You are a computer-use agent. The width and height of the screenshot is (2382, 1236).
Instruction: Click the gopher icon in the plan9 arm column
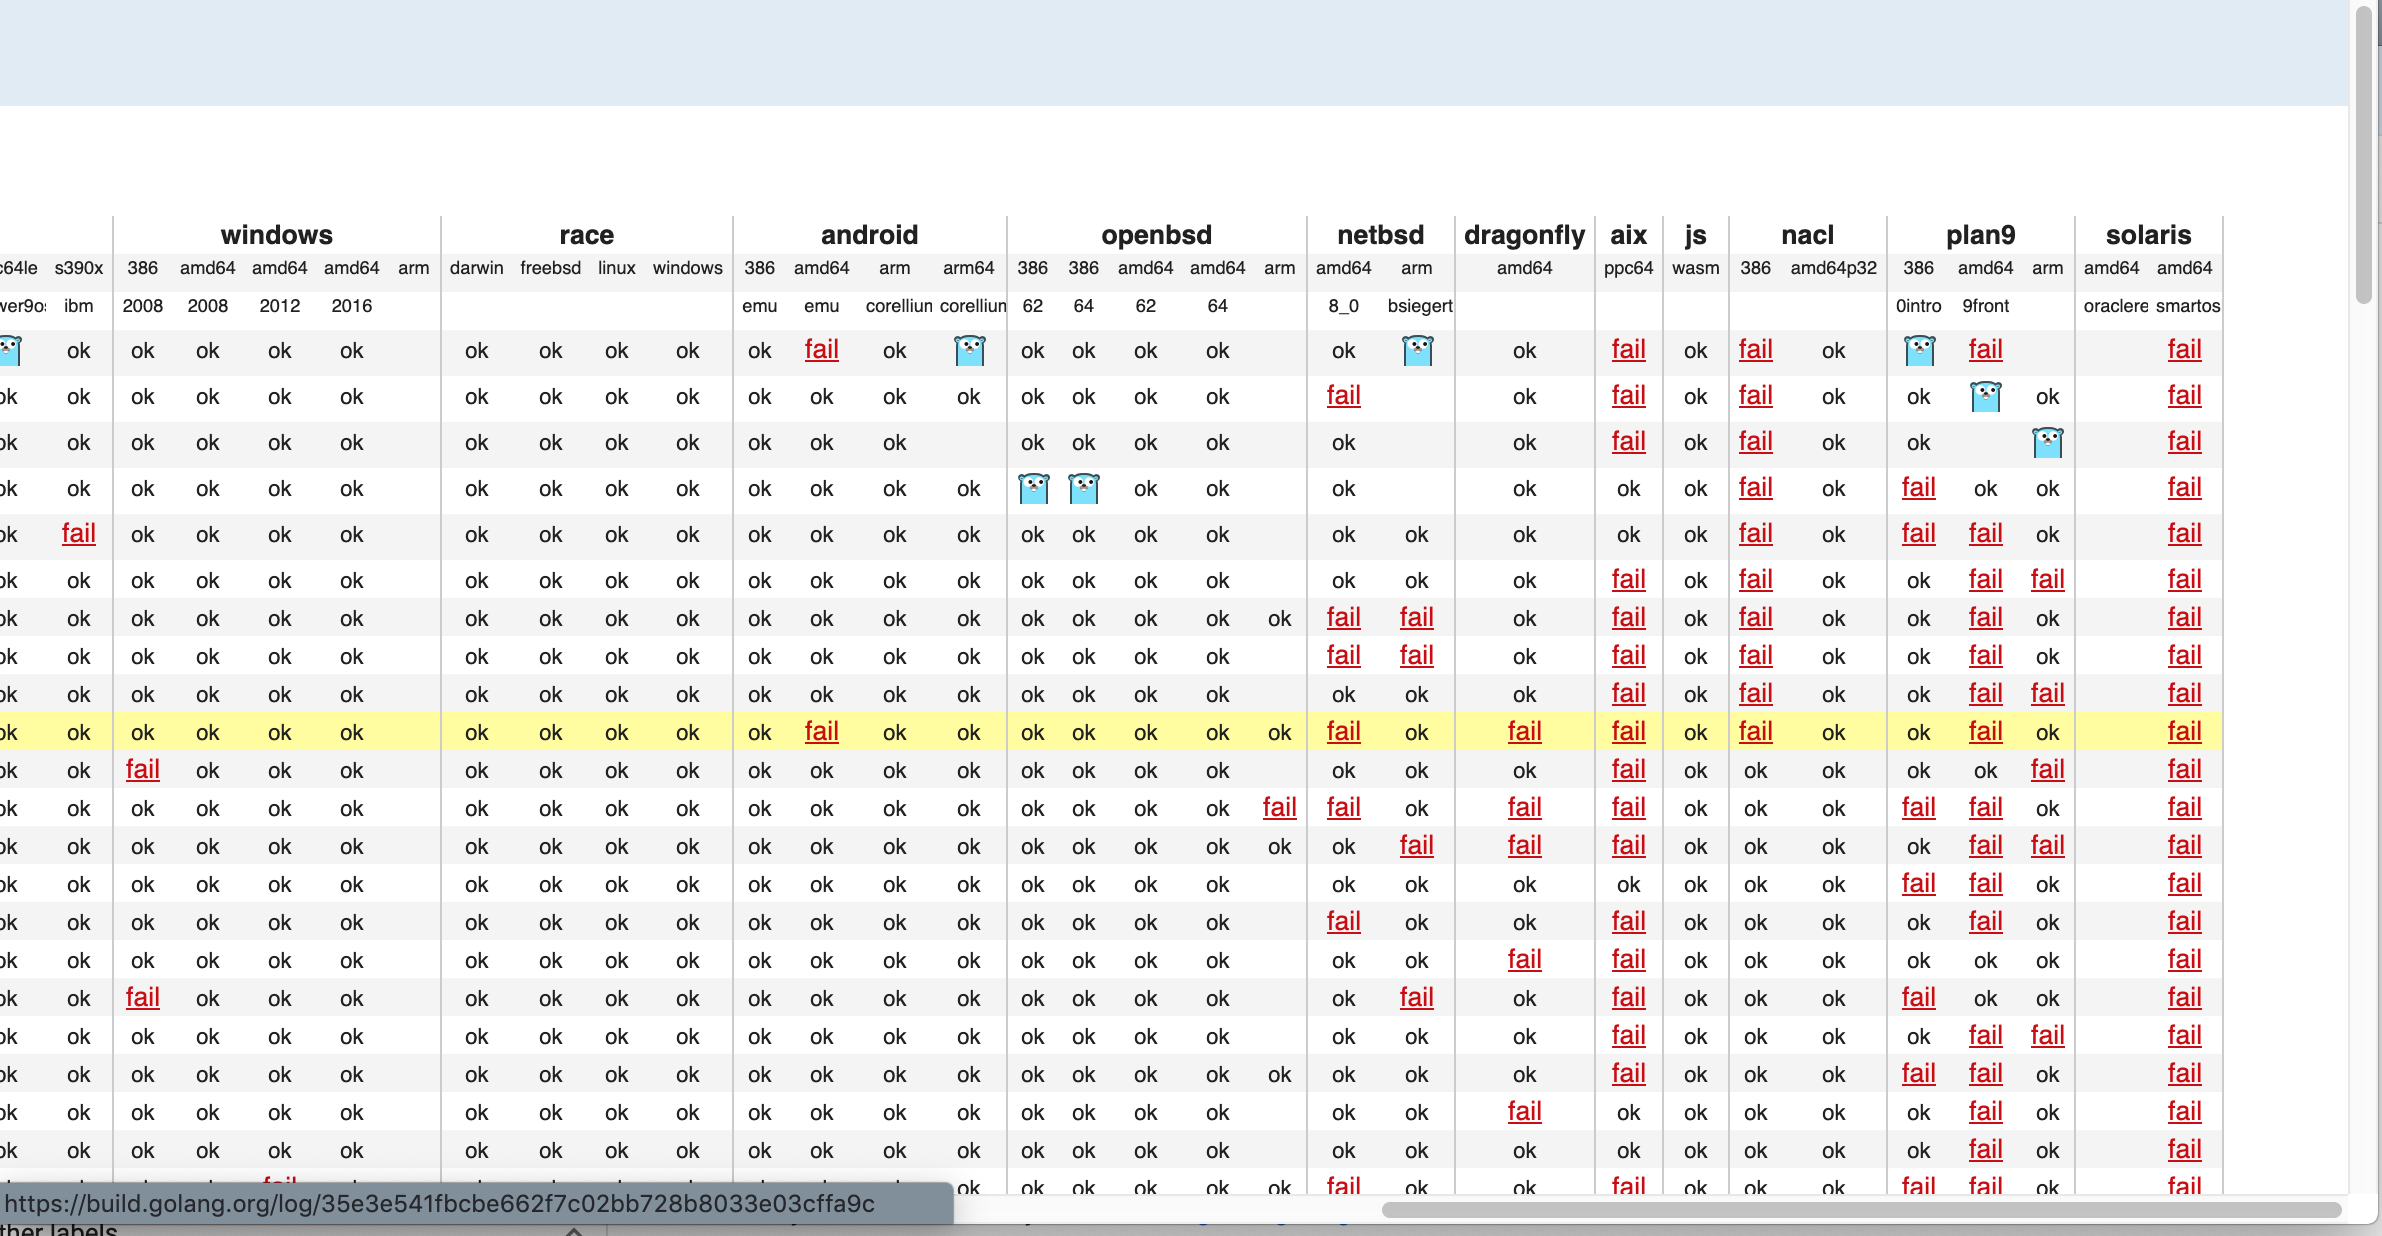(x=2048, y=443)
